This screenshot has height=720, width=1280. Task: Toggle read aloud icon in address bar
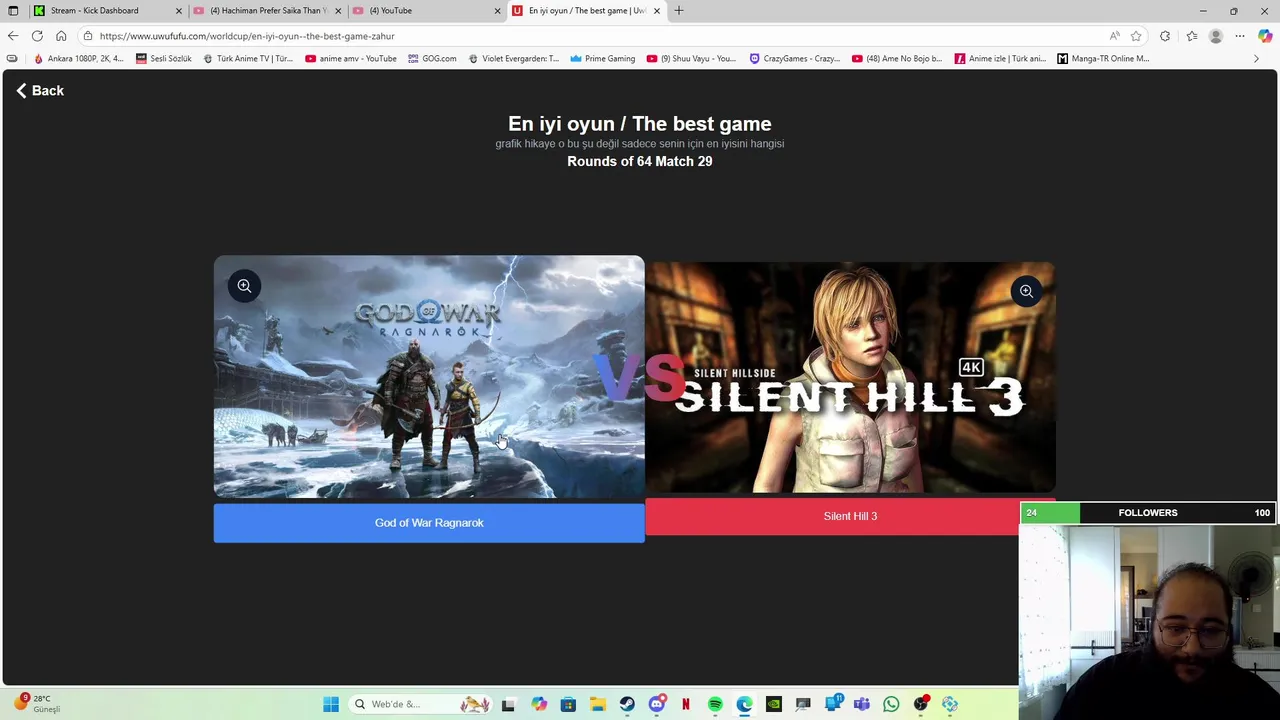pos(1114,36)
